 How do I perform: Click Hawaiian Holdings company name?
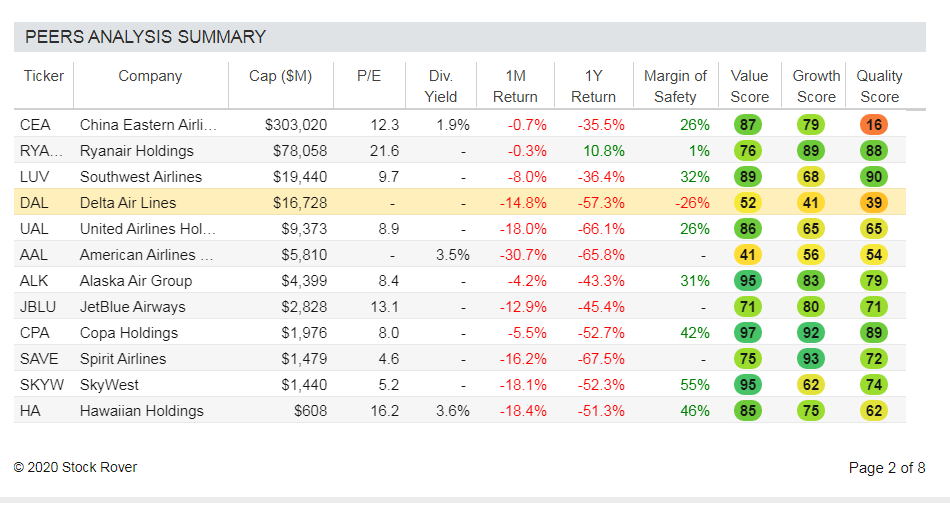tap(142, 411)
